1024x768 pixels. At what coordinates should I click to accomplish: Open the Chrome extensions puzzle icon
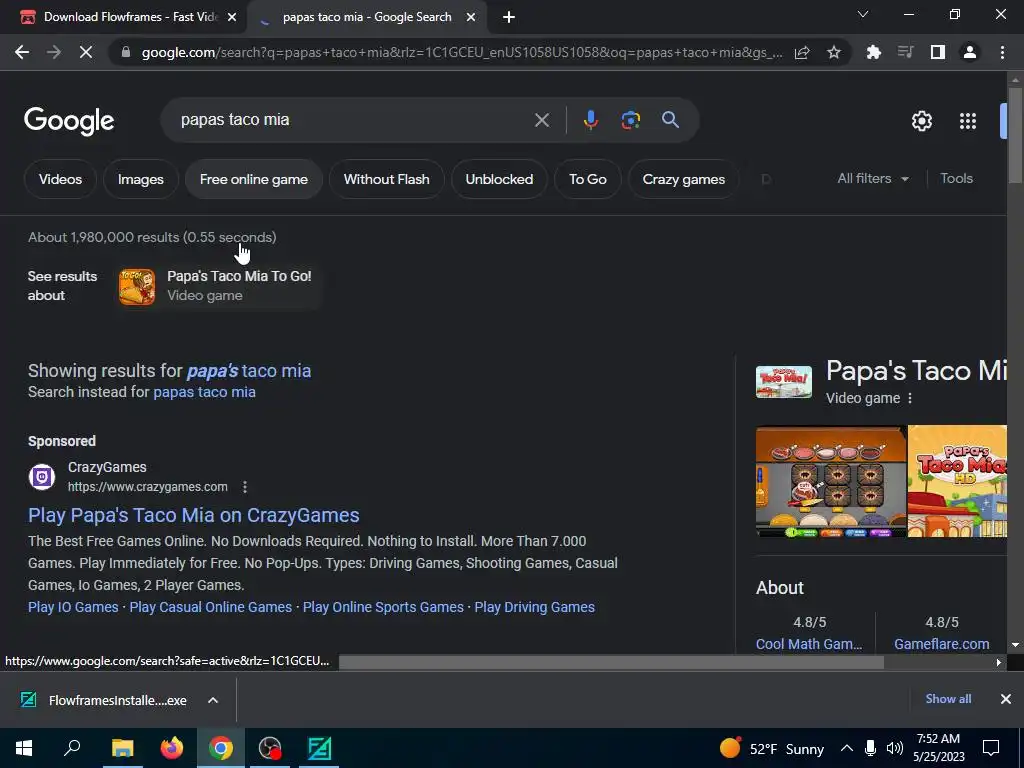873,52
